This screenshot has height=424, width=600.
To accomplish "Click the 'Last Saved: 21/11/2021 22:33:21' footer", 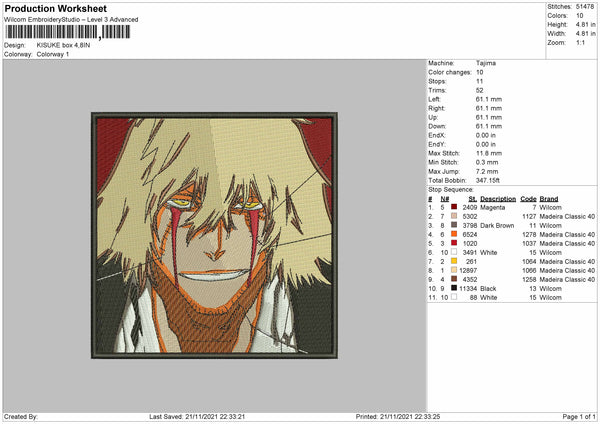I will (197, 416).
